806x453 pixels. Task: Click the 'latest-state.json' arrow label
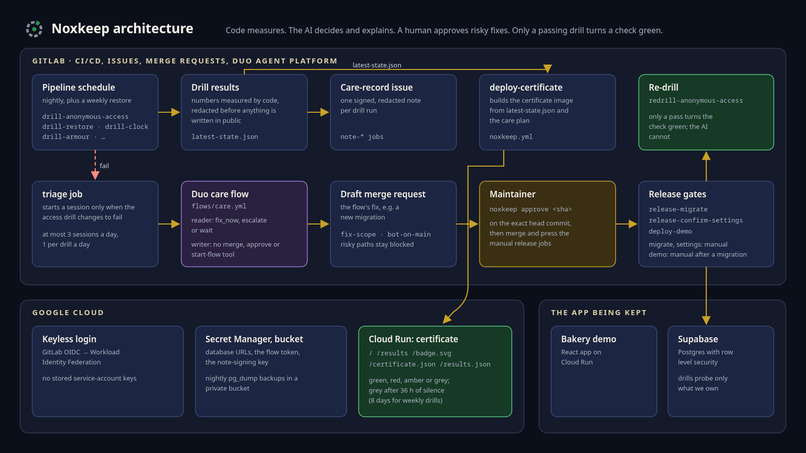(x=377, y=65)
